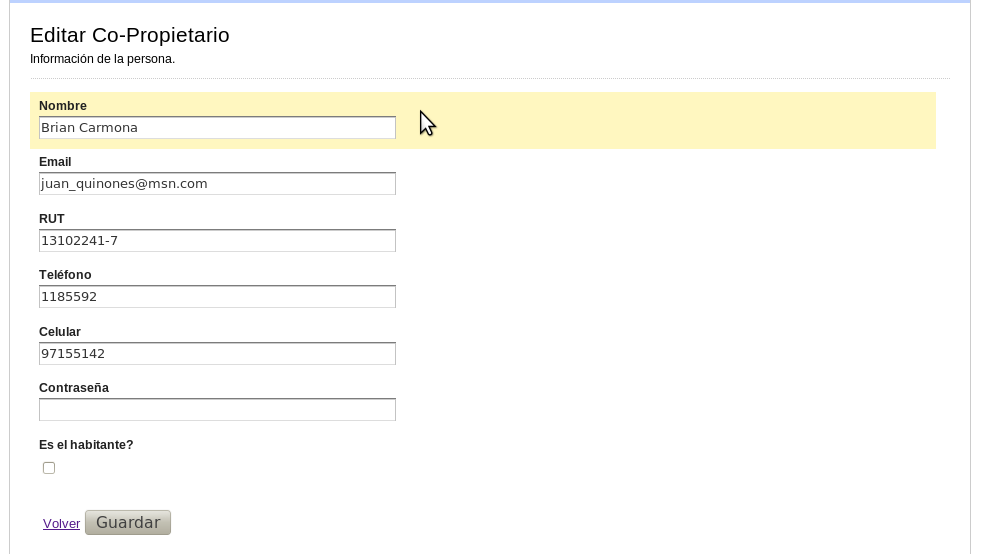
Task: Click the Es el habitante? label text
Action: [x=86, y=445]
